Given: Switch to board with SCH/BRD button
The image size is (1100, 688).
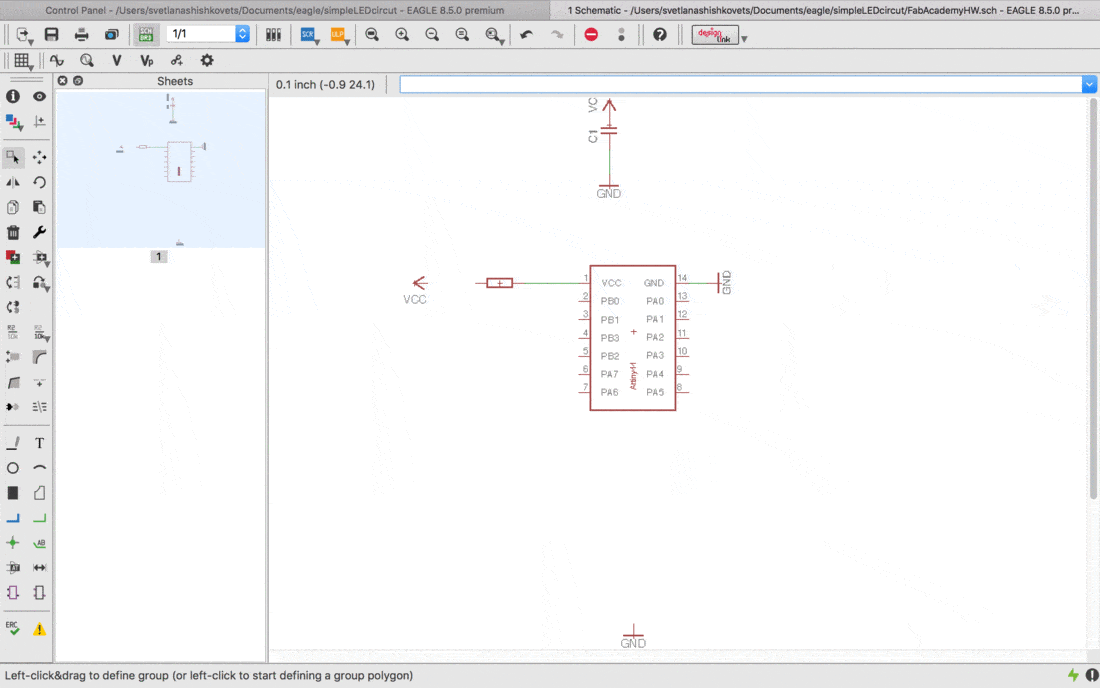Looking at the screenshot, I should (146, 34).
